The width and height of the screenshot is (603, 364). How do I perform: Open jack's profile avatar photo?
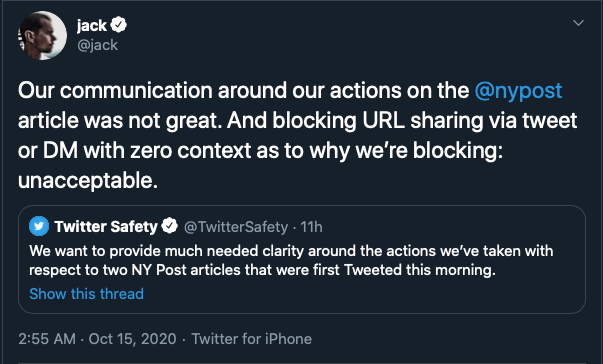click(x=42, y=35)
